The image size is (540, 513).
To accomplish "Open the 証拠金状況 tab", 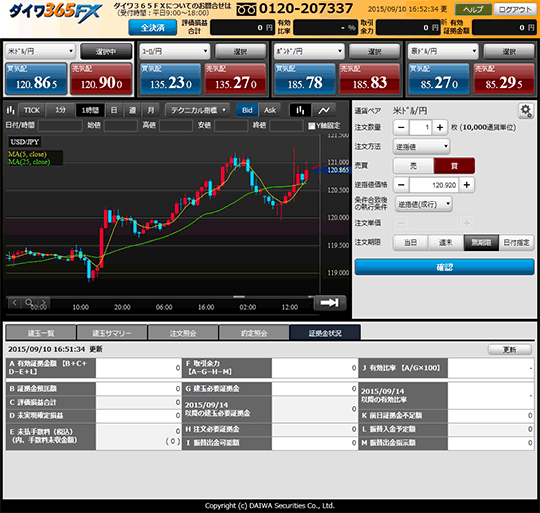I will (x=325, y=333).
